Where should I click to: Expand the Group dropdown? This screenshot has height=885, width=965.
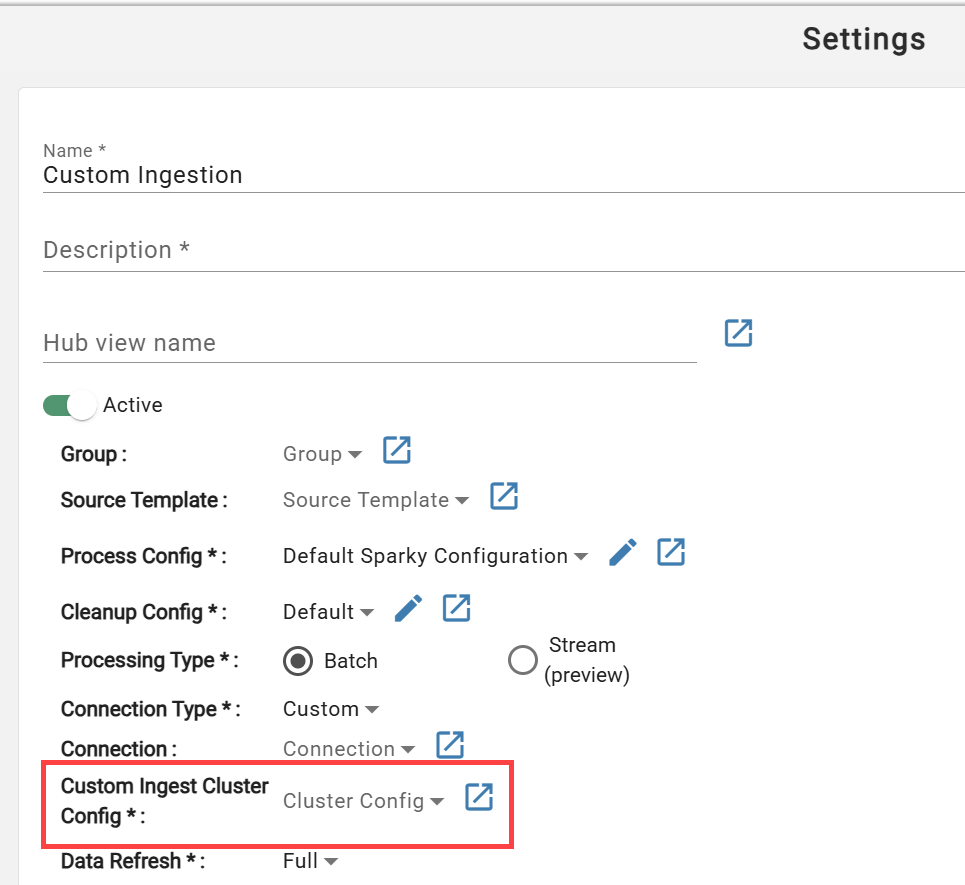(322, 454)
